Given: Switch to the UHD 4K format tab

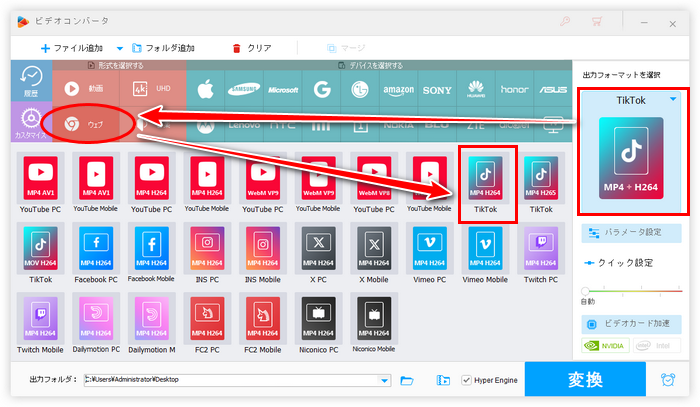Looking at the screenshot, I should 153,88.
